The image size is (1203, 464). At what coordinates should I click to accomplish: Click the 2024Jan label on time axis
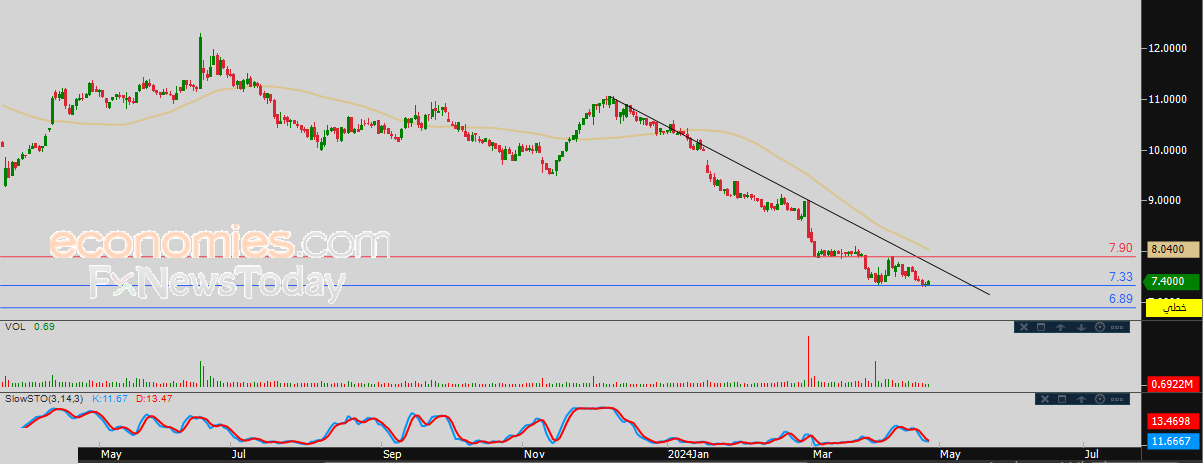pyautogui.click(x=689, y=455)
